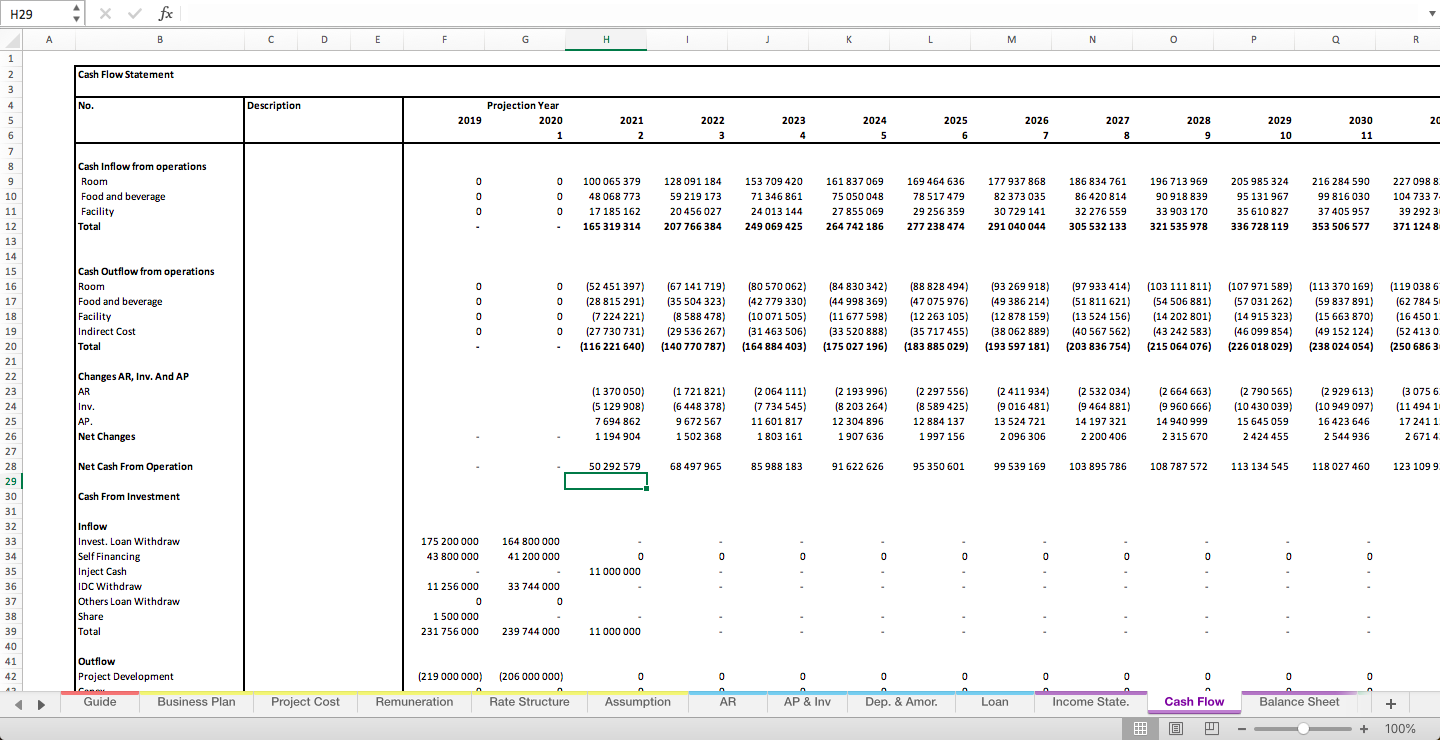The height and width of the screenshot is (740, 1440).
Task: Click Room inflow 2021 value 100 065 379
Action: (x=611, y=181)
